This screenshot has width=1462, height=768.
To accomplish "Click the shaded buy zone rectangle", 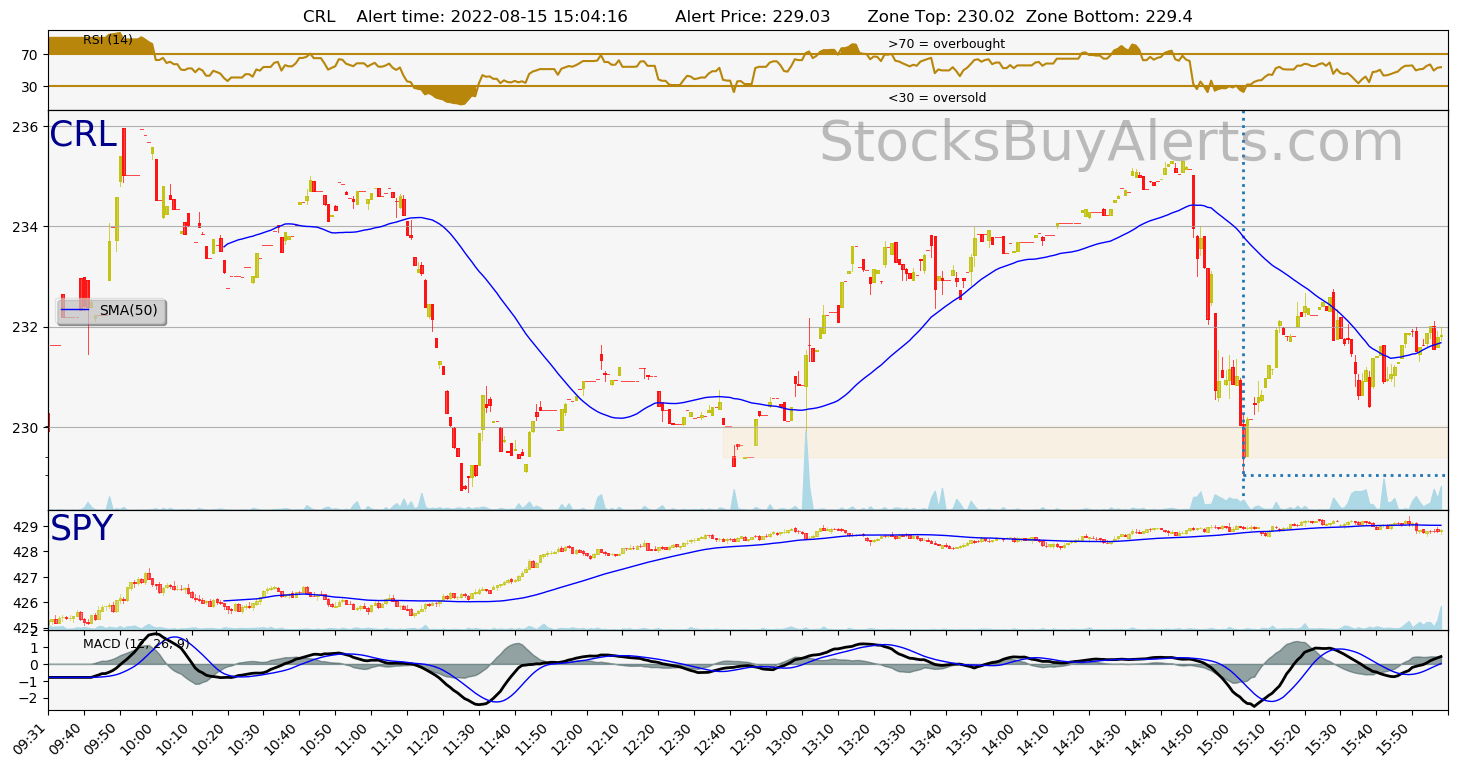I will 1085,442.
